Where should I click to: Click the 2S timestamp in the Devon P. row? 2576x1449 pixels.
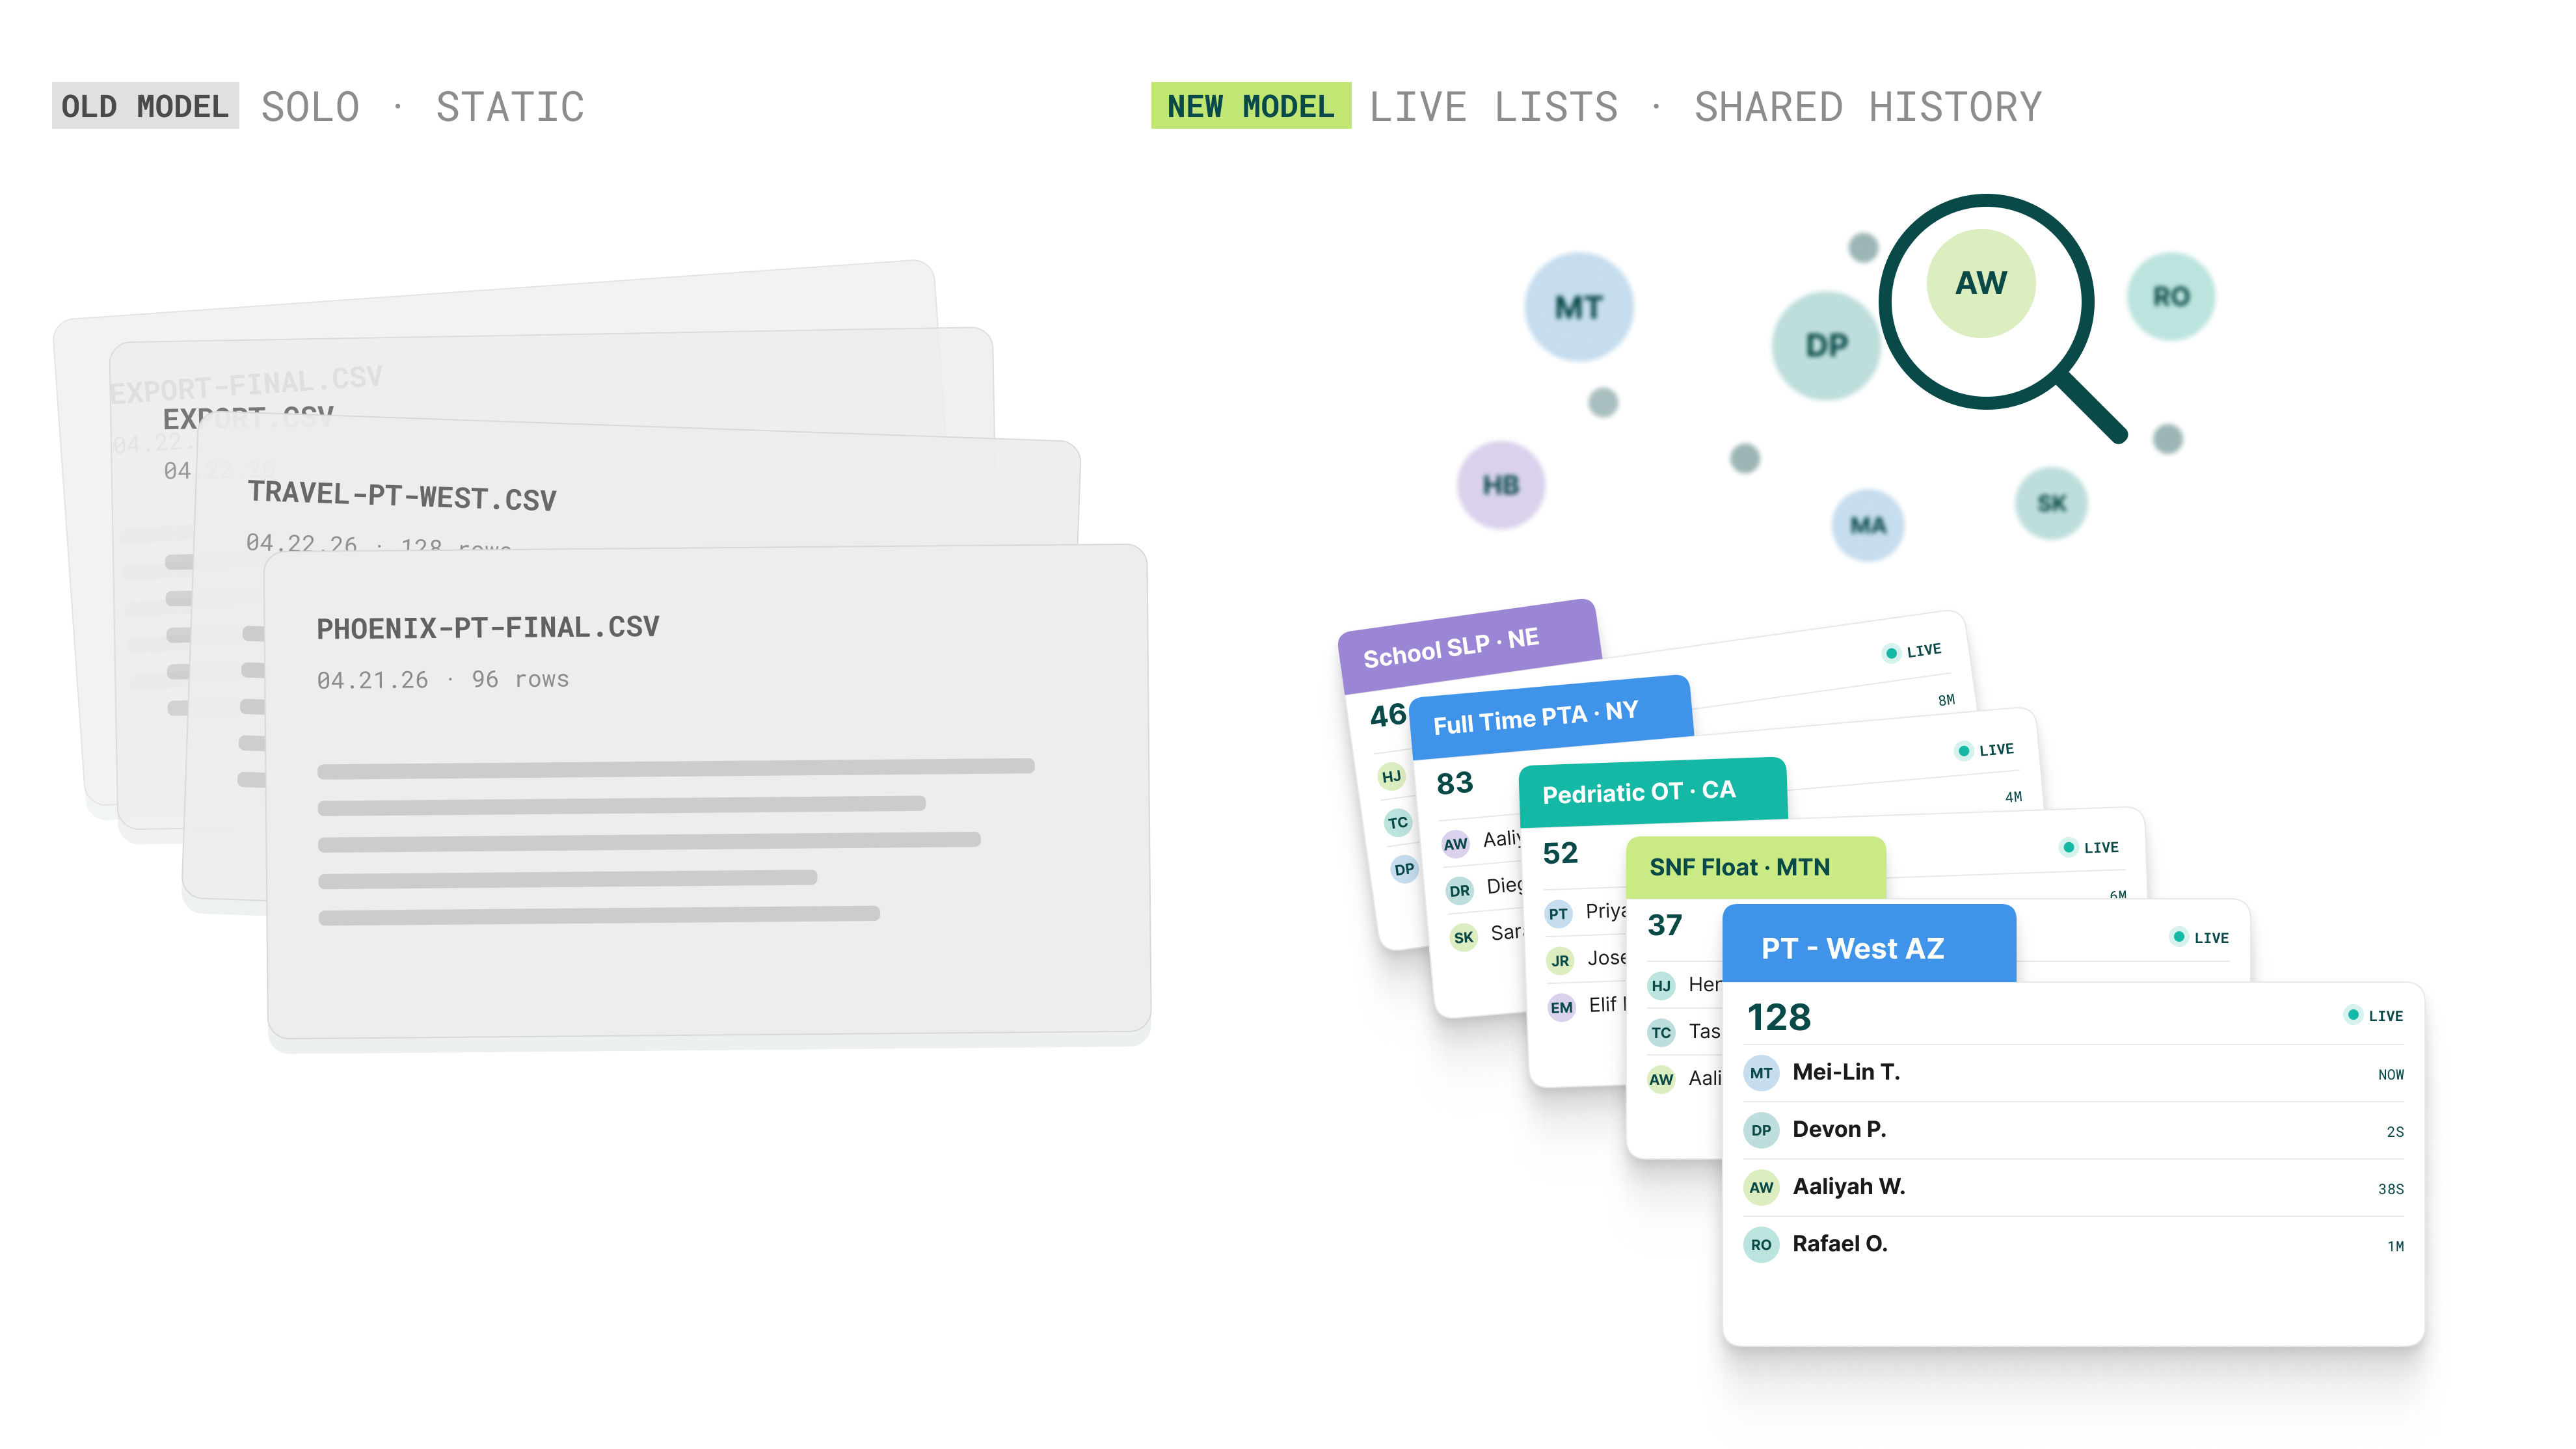pos(2395,1131)
